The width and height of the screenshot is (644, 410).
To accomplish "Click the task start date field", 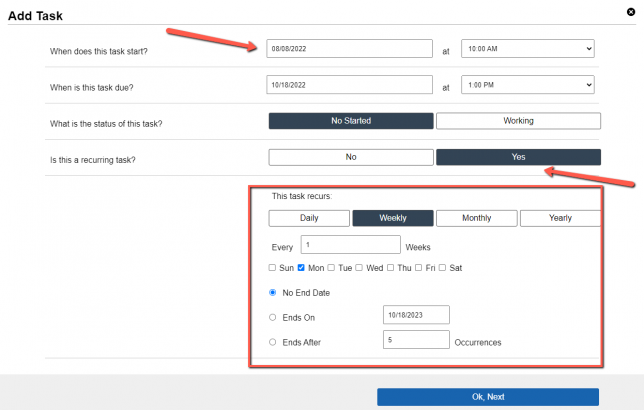I will pyautogui.click(x=350, y=48).
